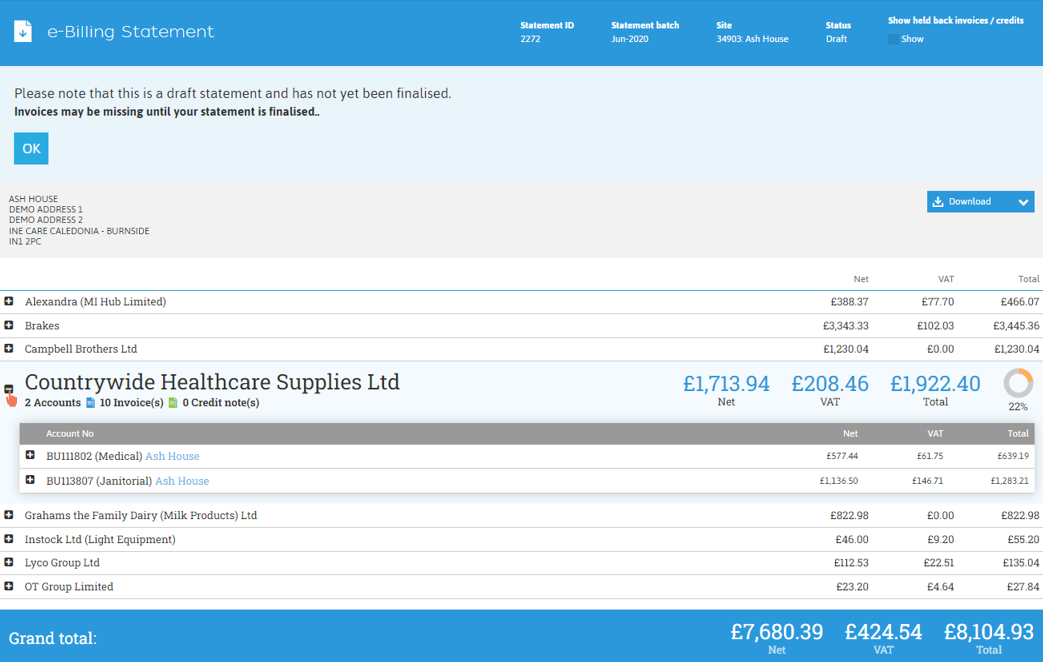This screenshot has width=1043, height=662.
Task: Click grand total VAT £424.54
Action: tap(883, 631)
